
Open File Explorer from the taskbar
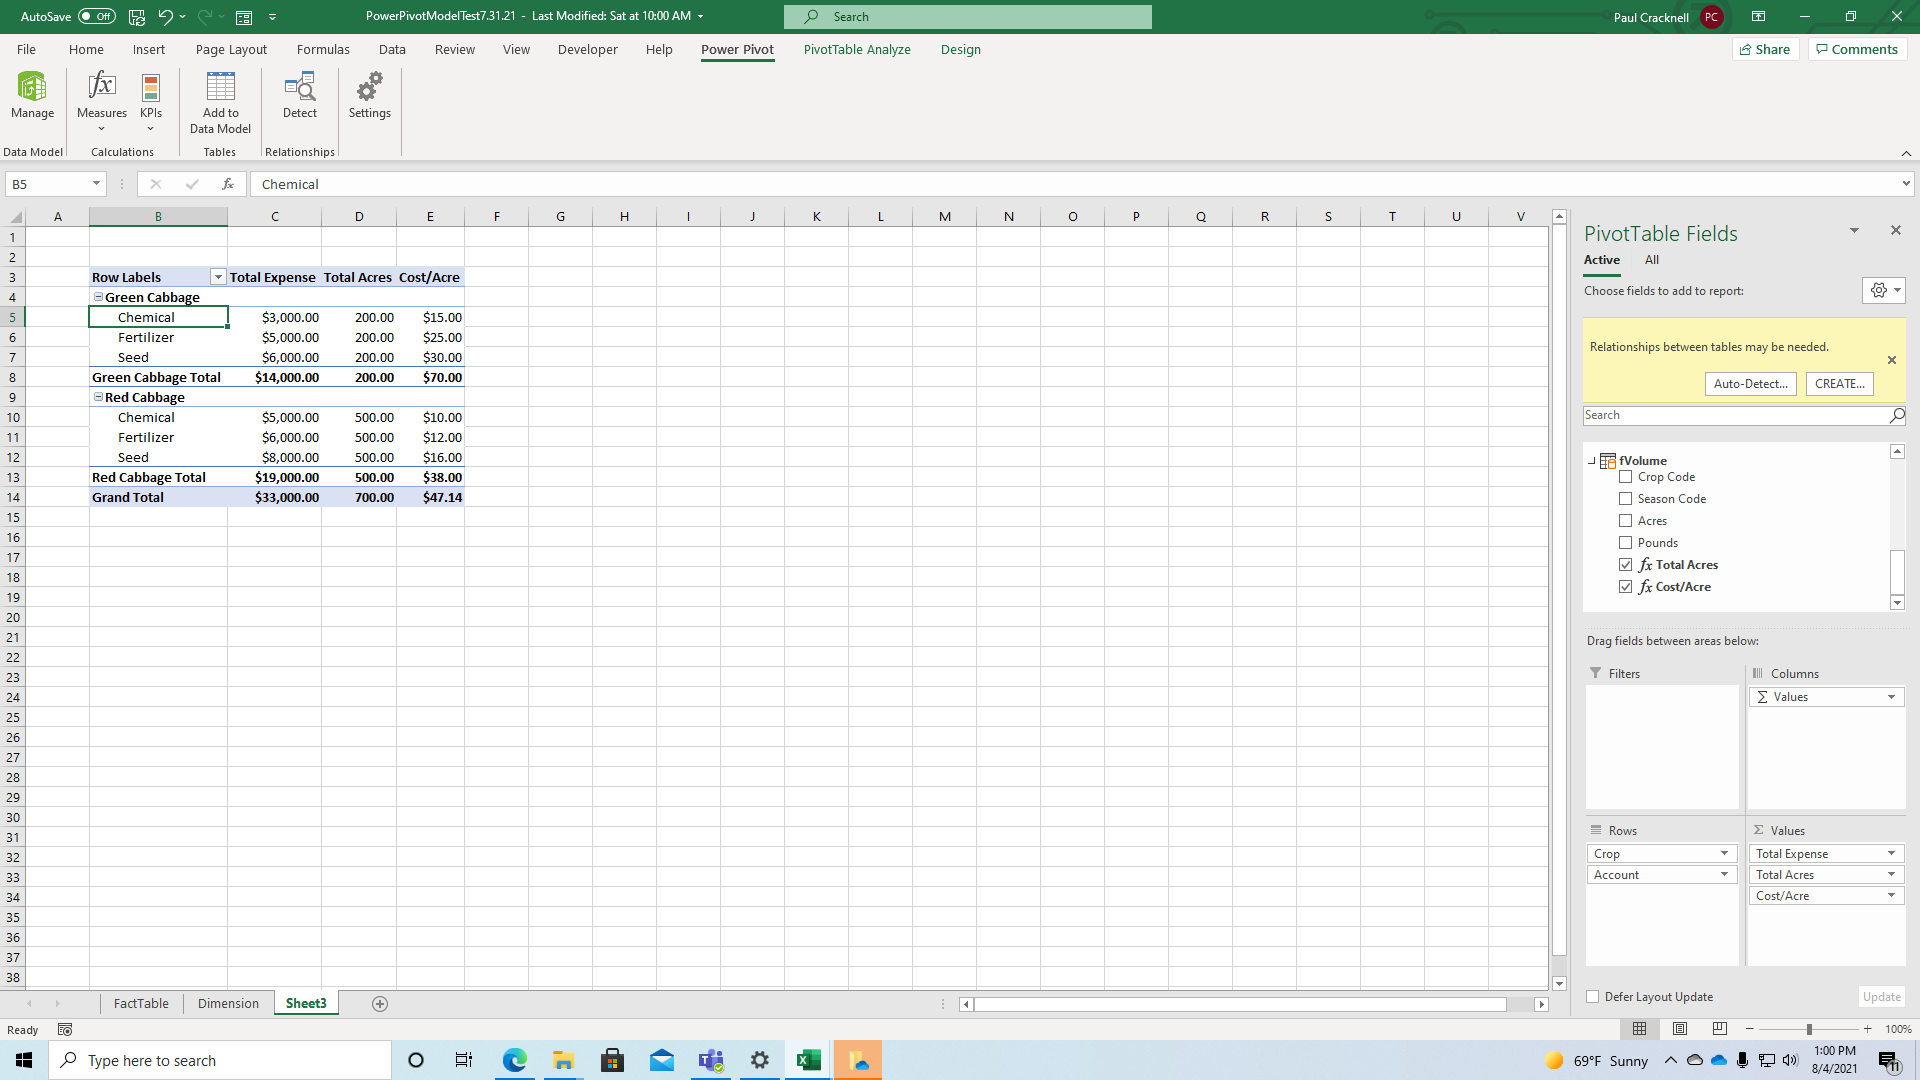563,1060
